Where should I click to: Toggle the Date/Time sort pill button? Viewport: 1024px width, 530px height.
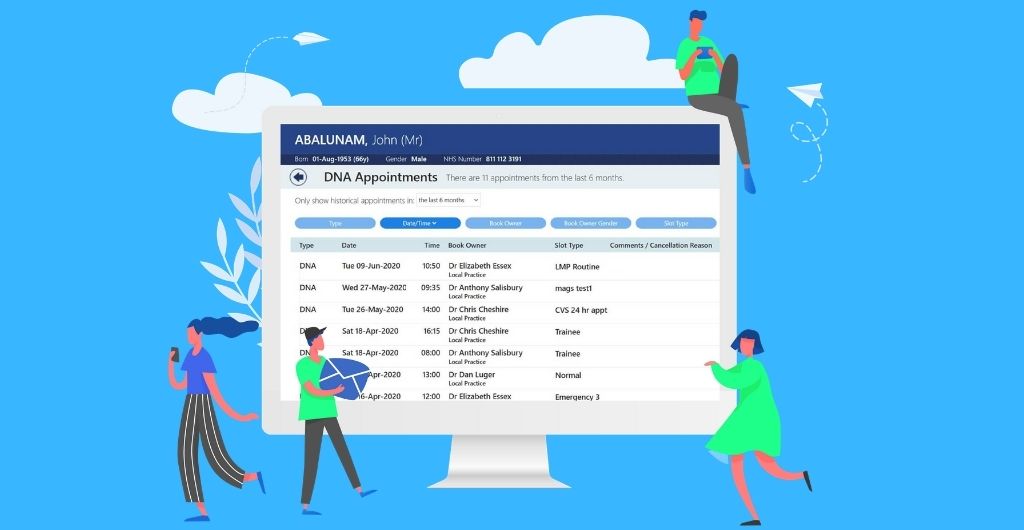[x=420, y=223]
